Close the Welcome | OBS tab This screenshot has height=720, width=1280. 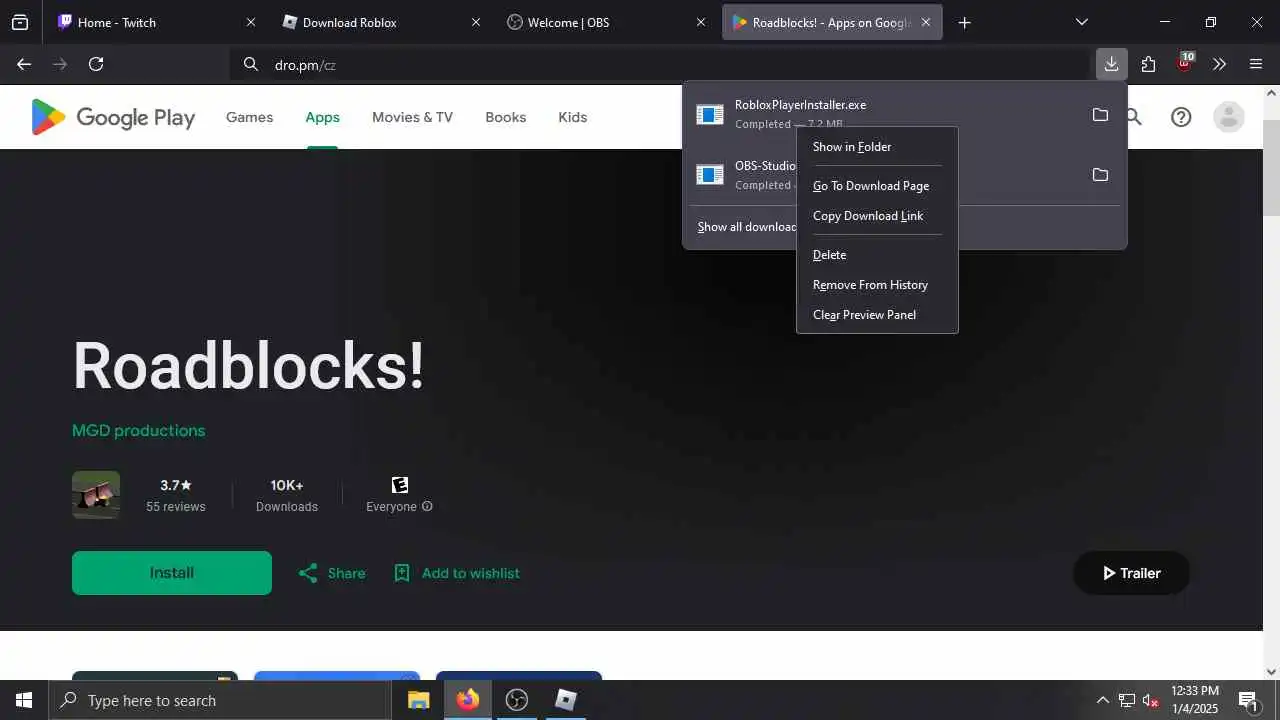(x=701, y=22)
